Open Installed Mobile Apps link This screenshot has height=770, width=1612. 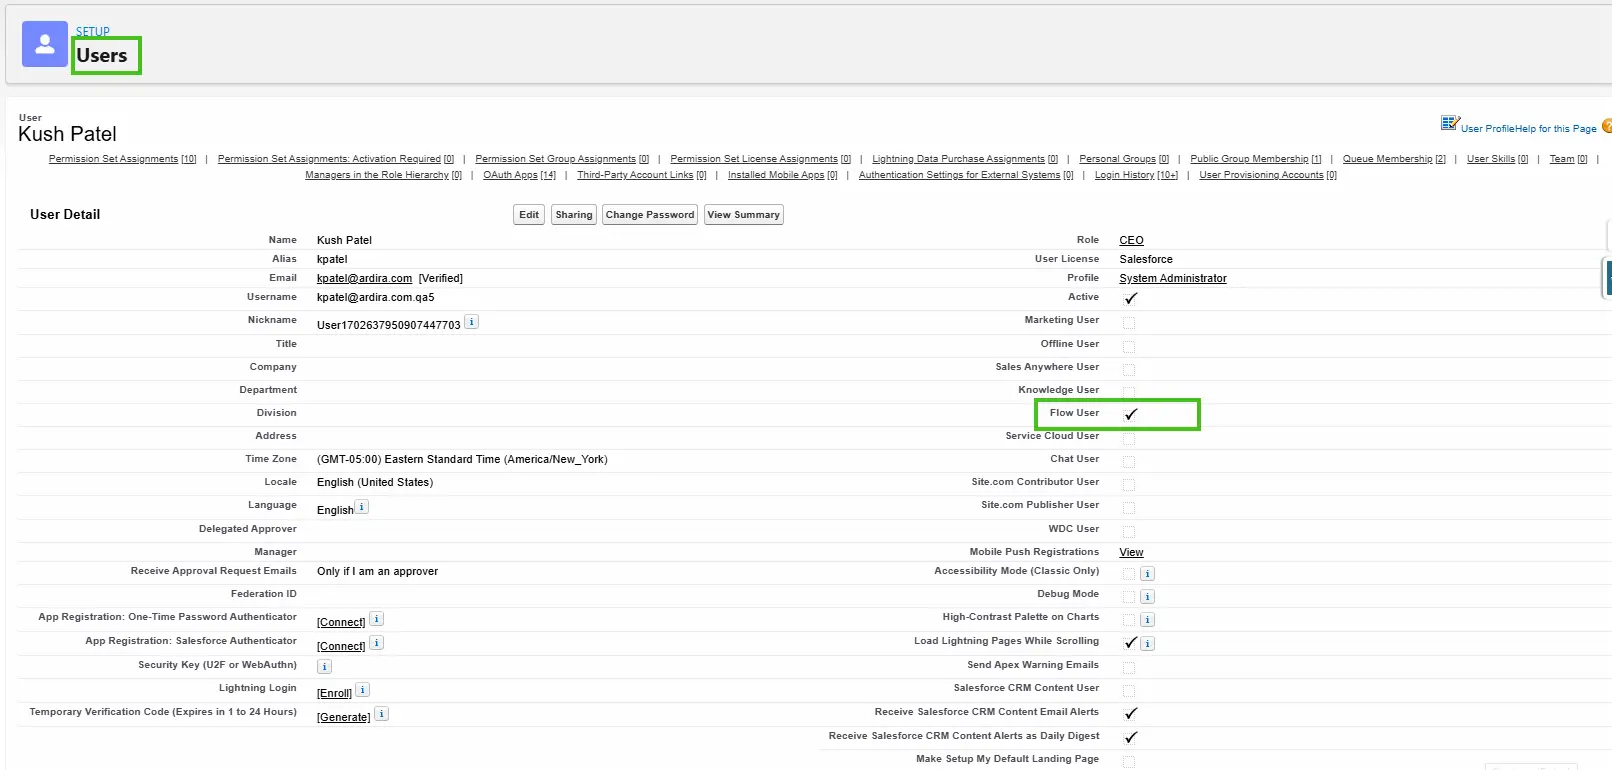pyautogui.click(x=783, y=175)
